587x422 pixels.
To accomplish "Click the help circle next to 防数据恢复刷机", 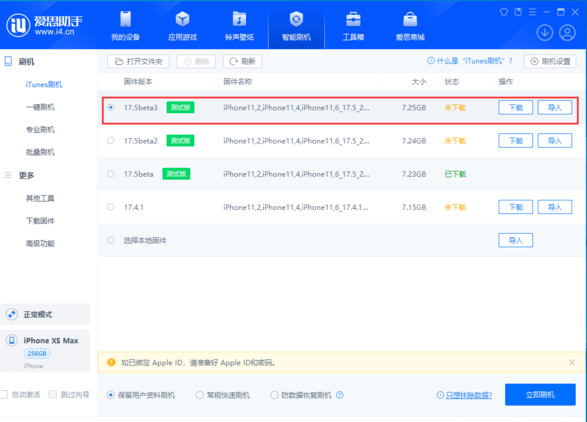I will coord(340,395).
